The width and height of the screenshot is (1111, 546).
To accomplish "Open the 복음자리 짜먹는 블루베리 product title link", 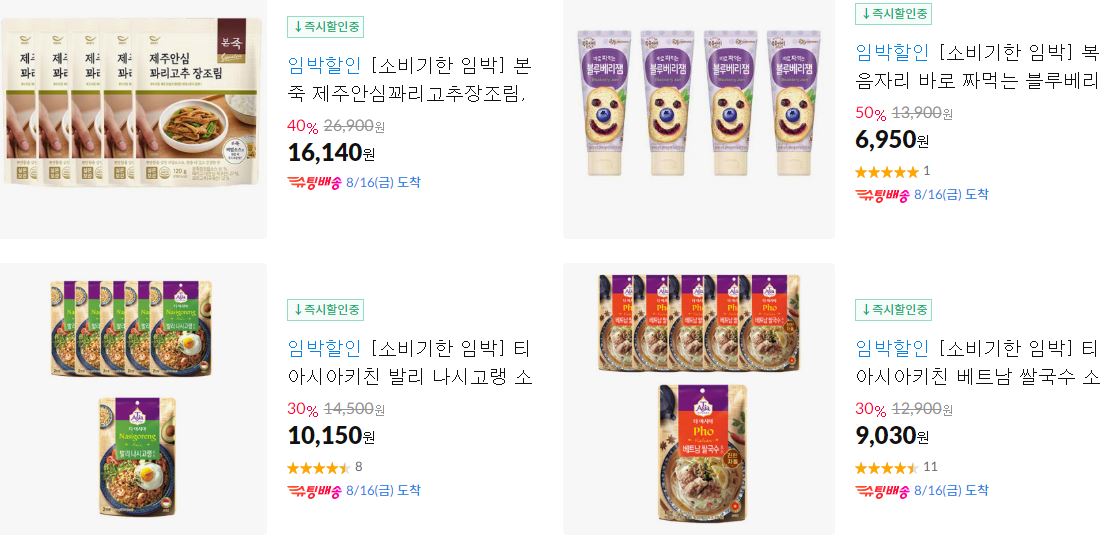I will (x=978, y=66).
